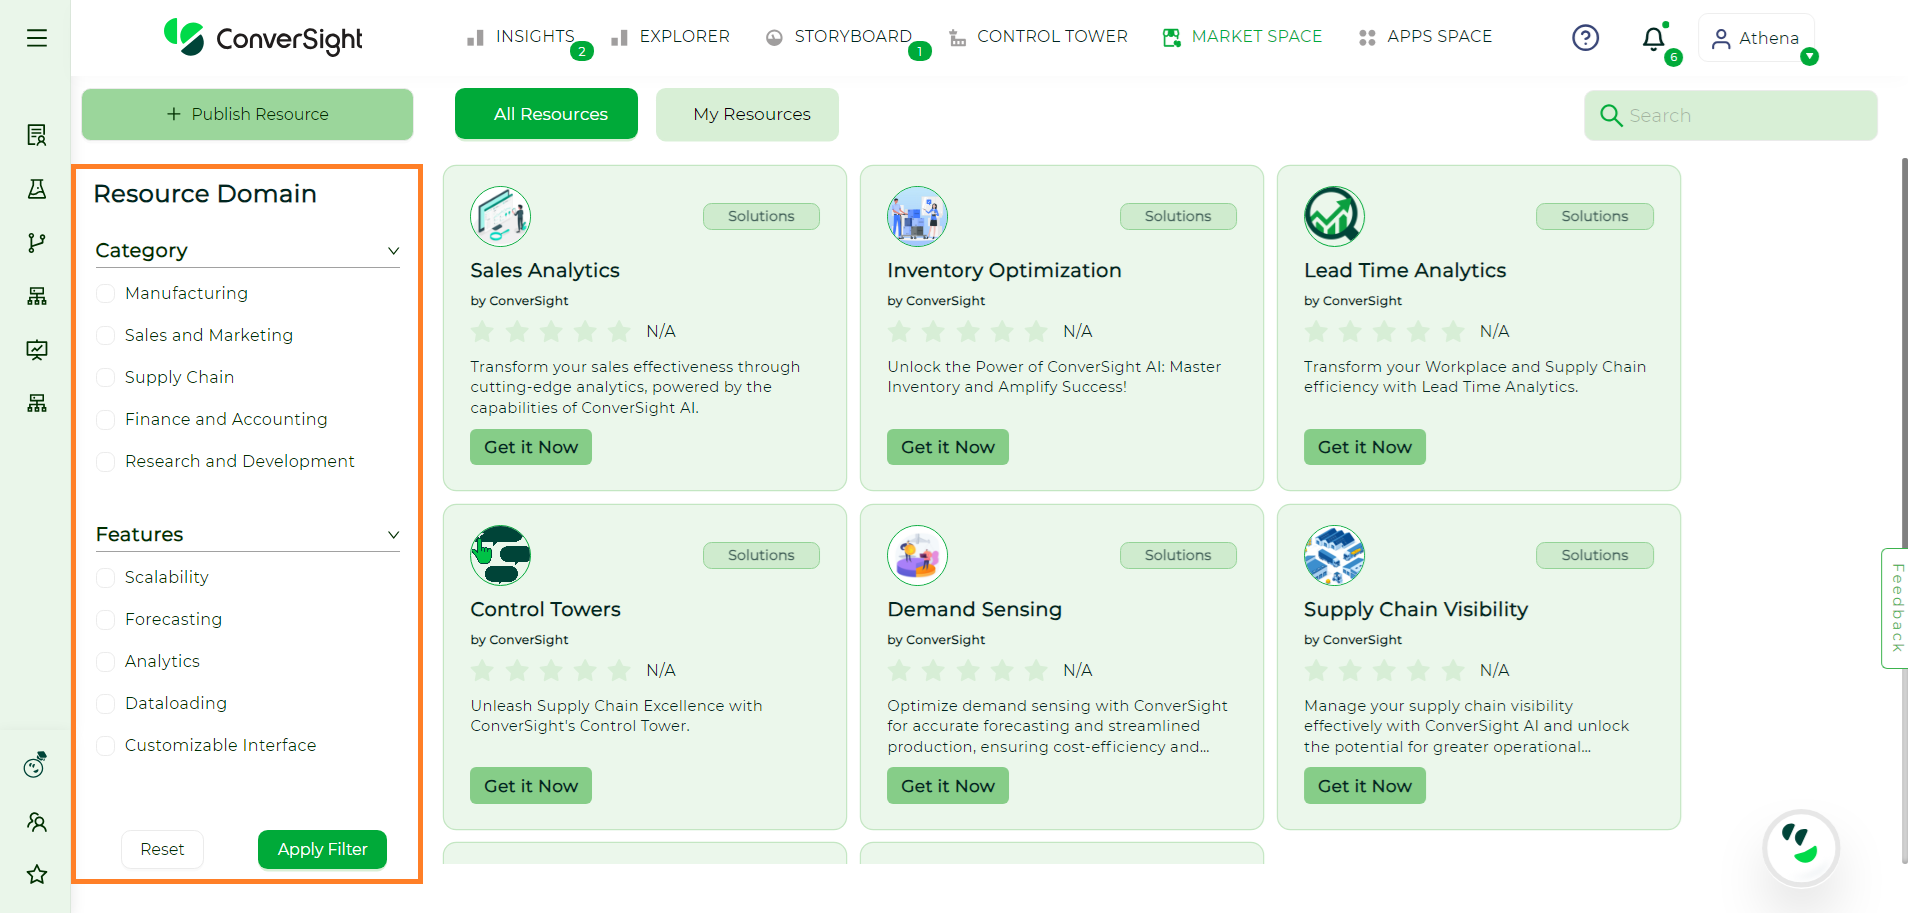This screenshot has height=913, width=1908.
Task: Open the hamburger menu icon
Action: (37, 38)
